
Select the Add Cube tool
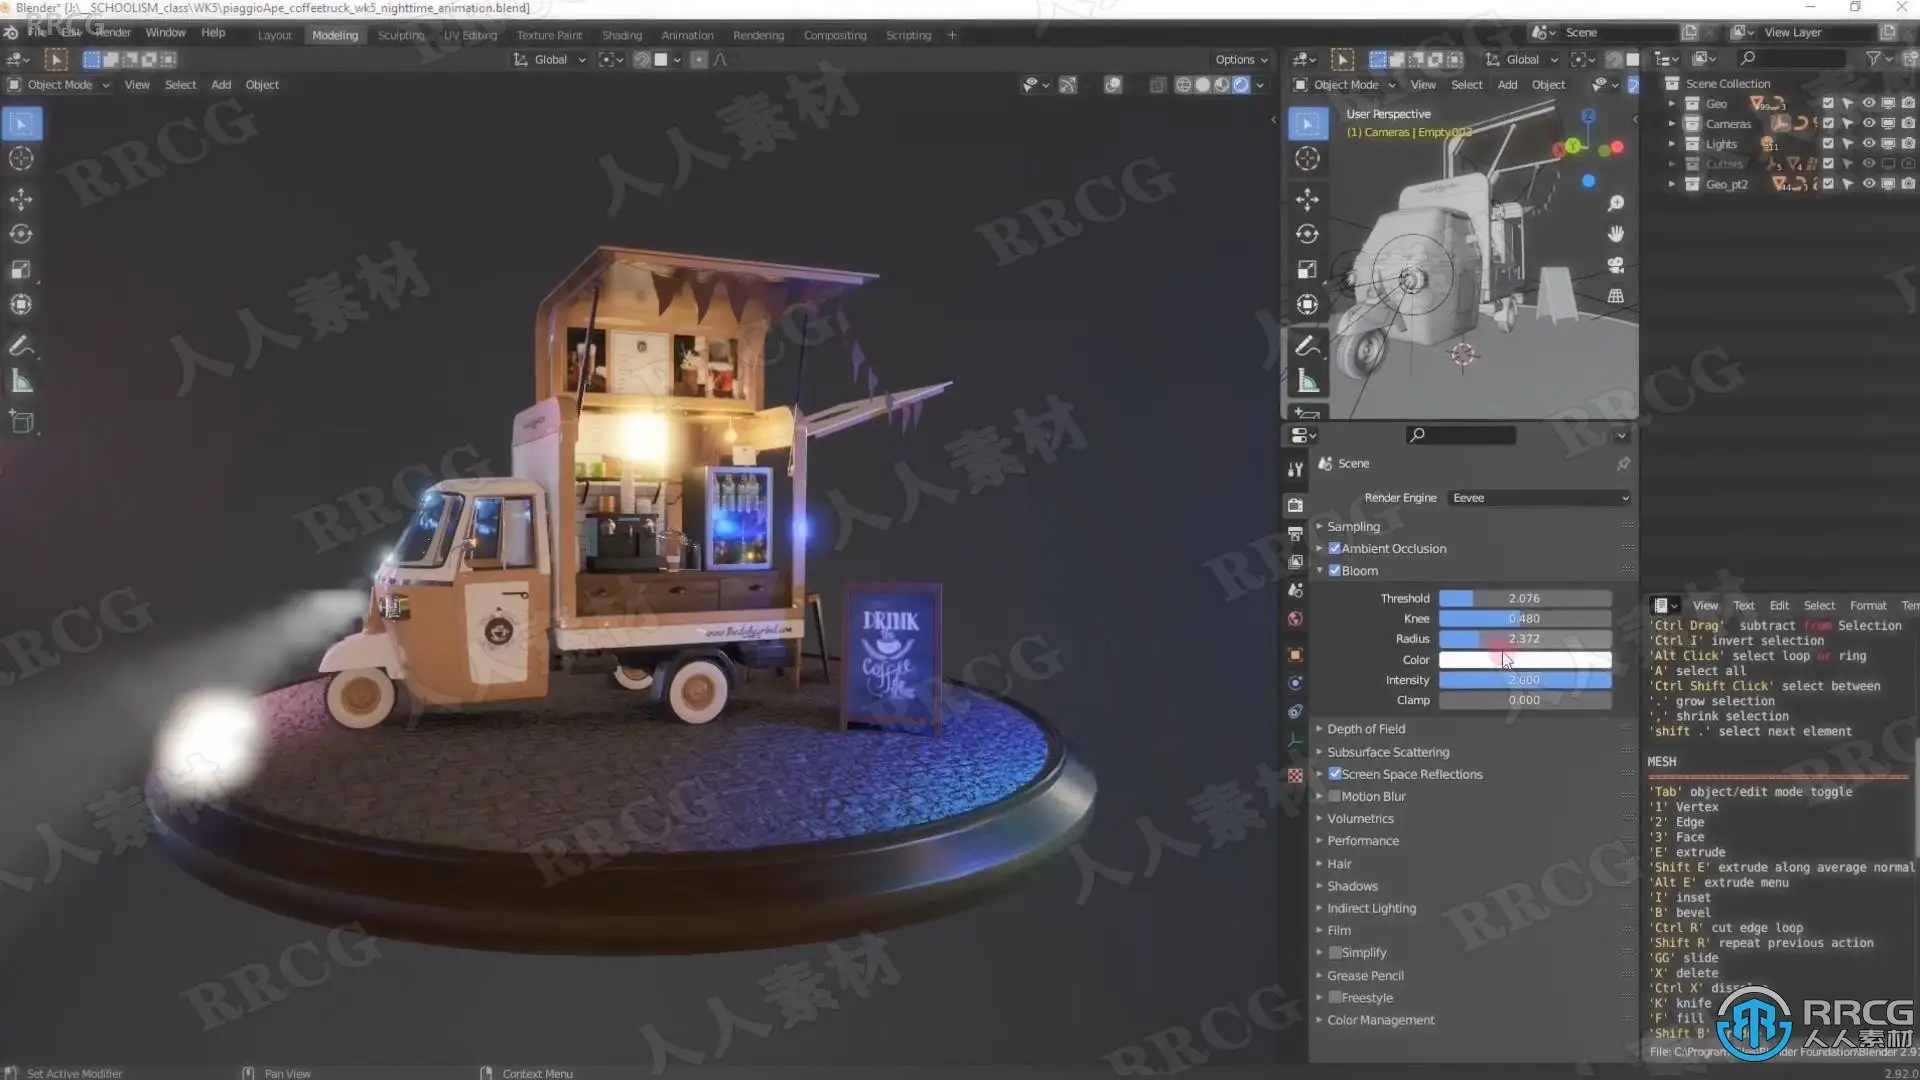21,422
